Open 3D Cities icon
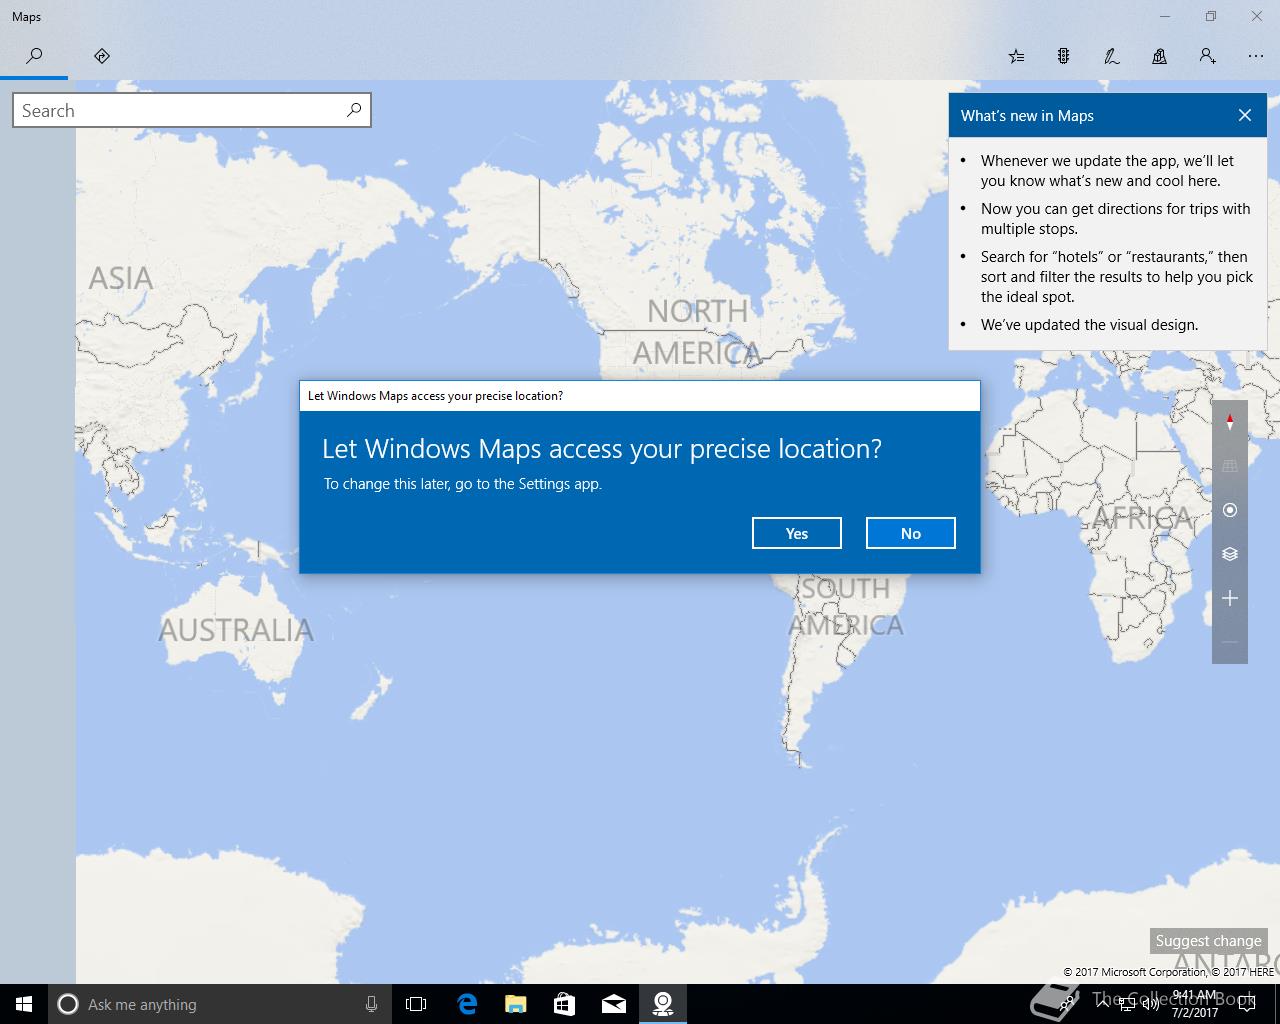The height and width of the screenshot is (1024, 1280). coord(1160,56)
